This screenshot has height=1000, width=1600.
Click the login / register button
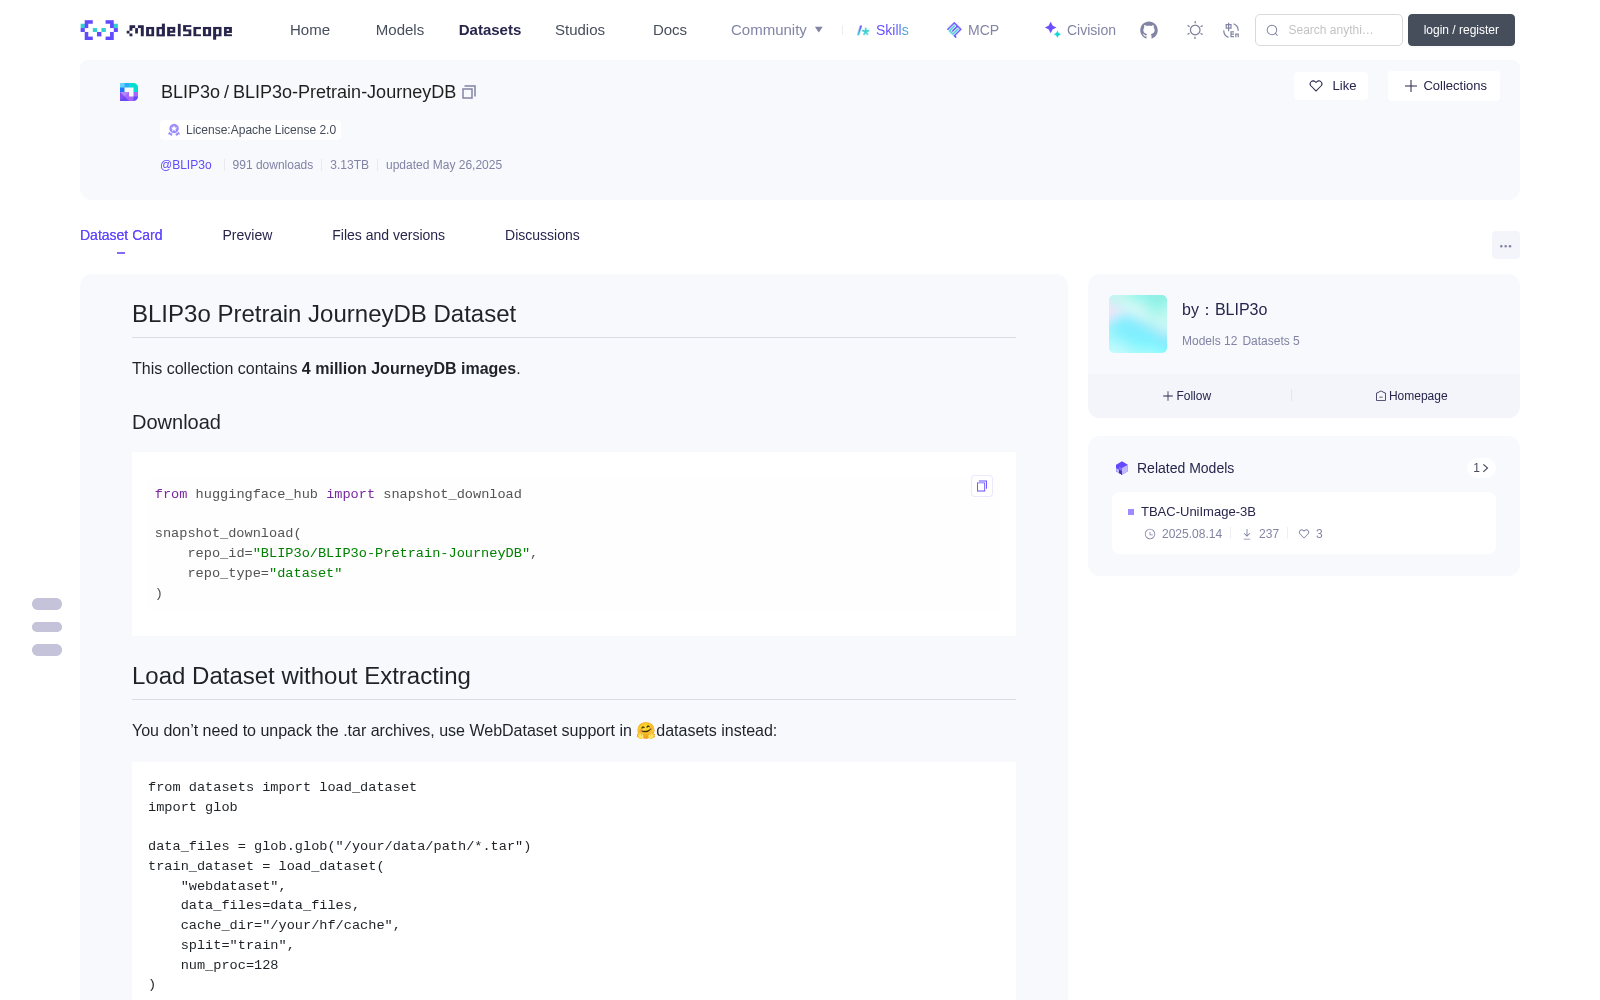(x=1461, y=30)
